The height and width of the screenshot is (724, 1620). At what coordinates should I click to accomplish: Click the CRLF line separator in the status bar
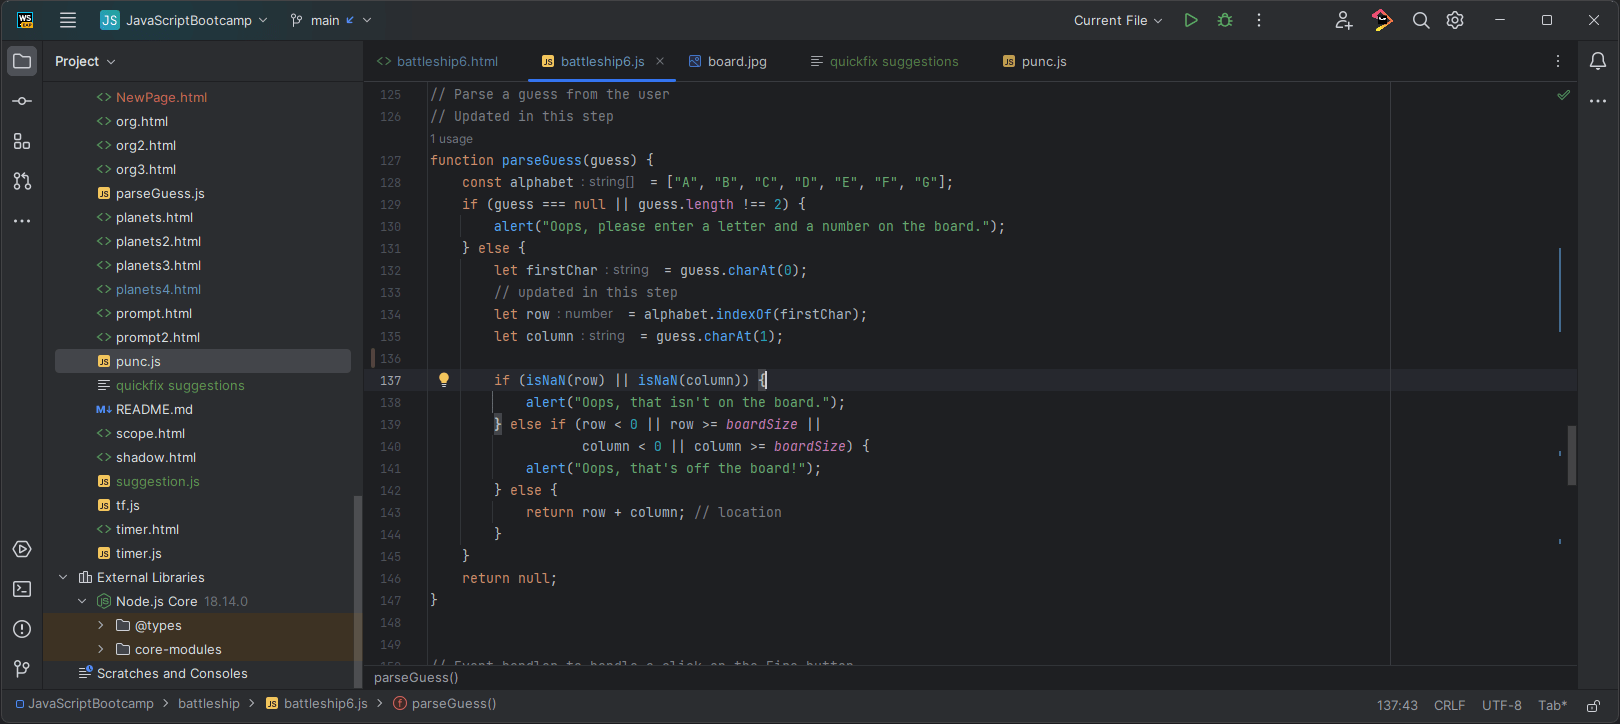1449,705
